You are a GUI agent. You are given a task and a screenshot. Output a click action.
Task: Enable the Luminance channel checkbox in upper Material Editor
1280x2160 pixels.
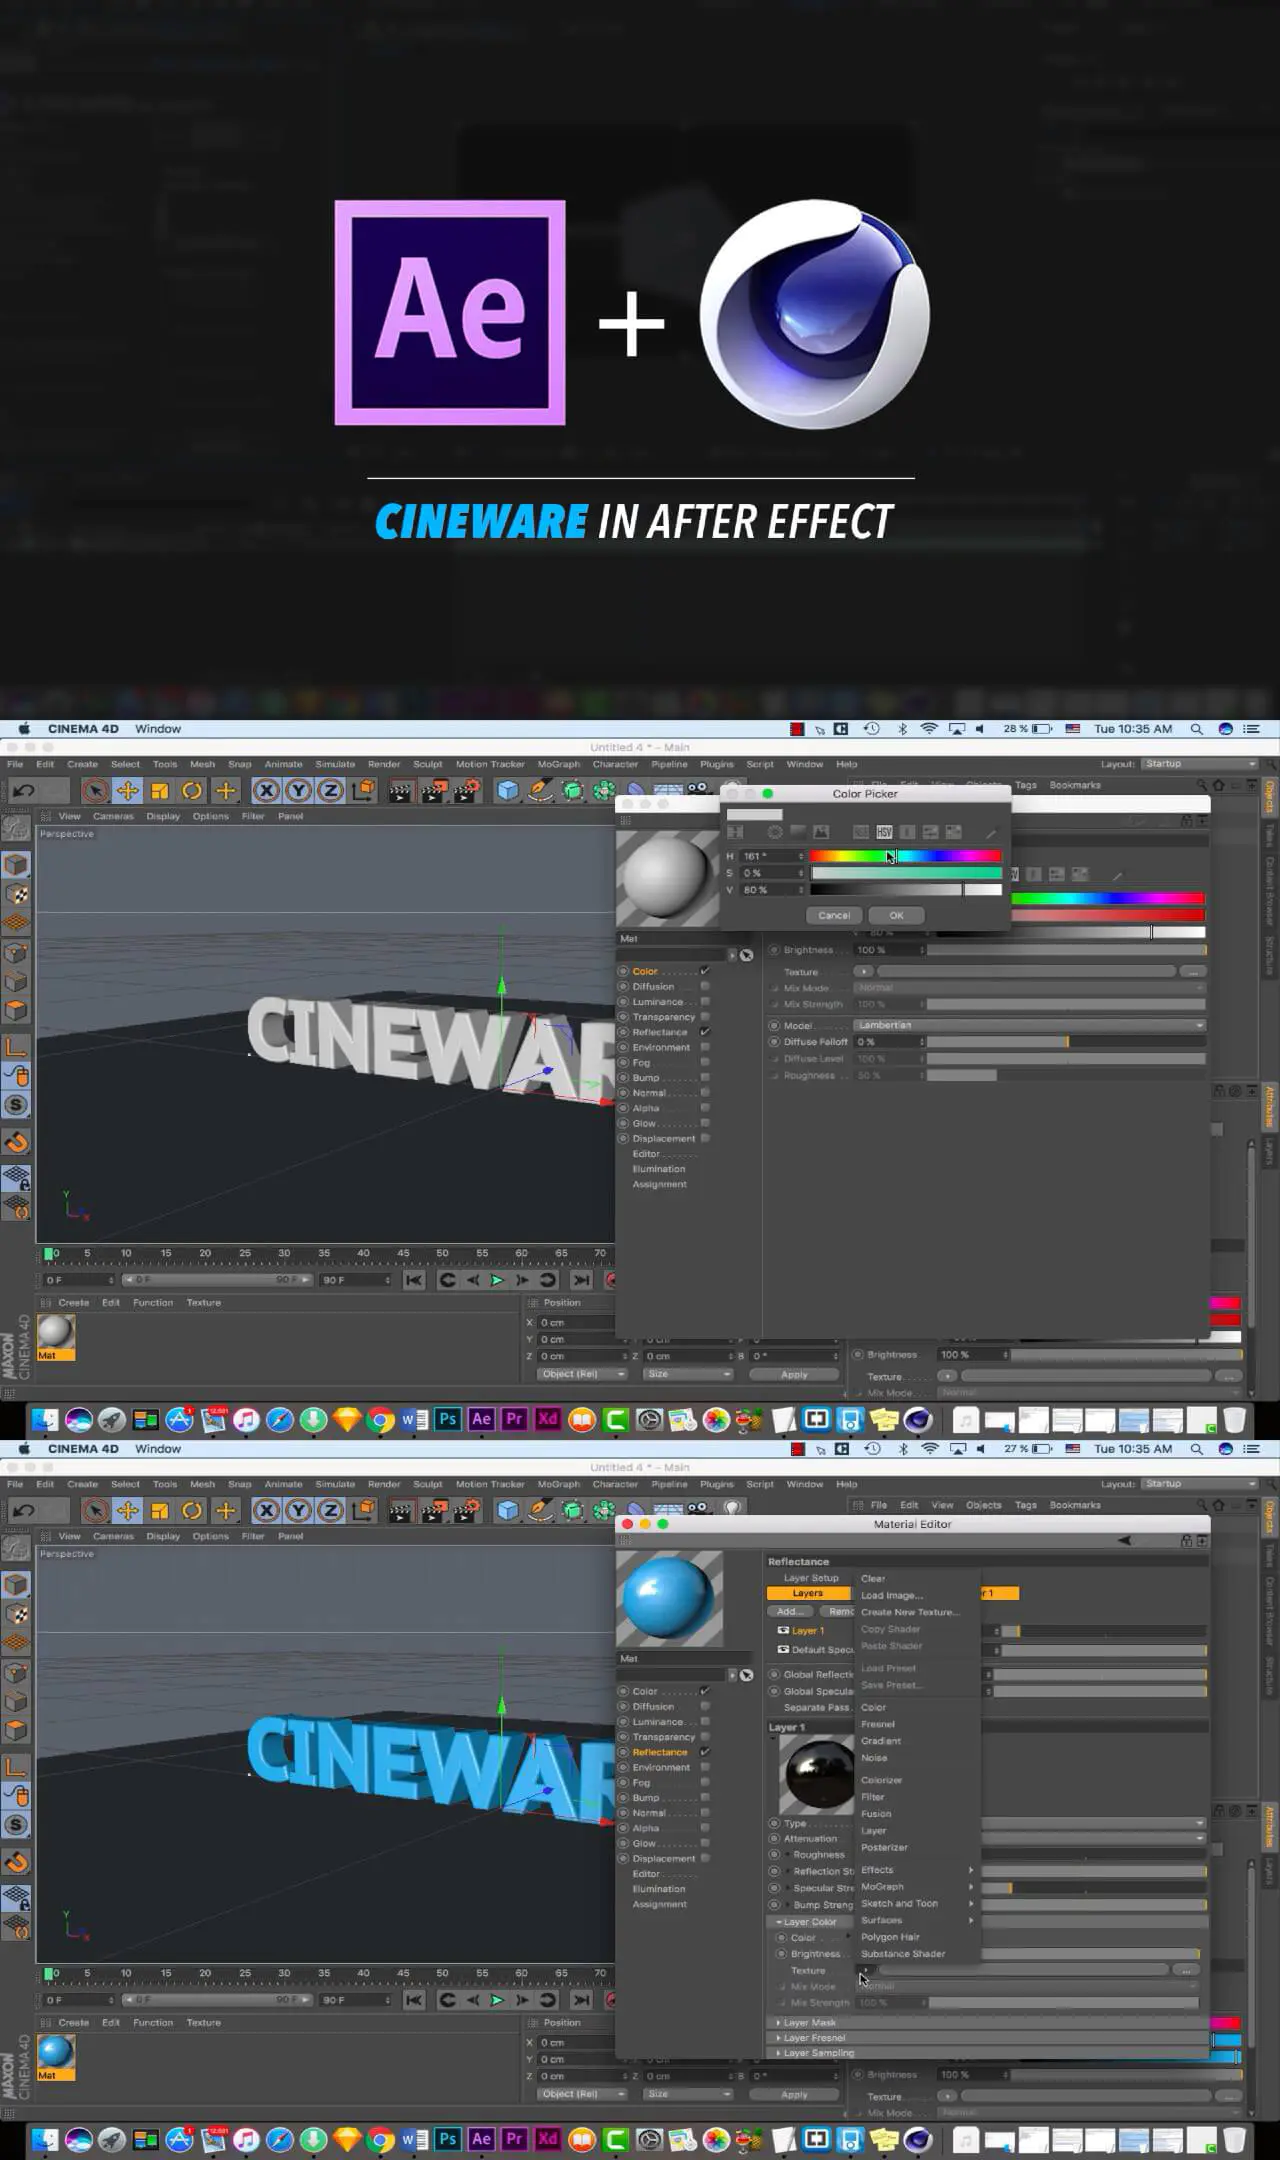(x=705, y=1002)
